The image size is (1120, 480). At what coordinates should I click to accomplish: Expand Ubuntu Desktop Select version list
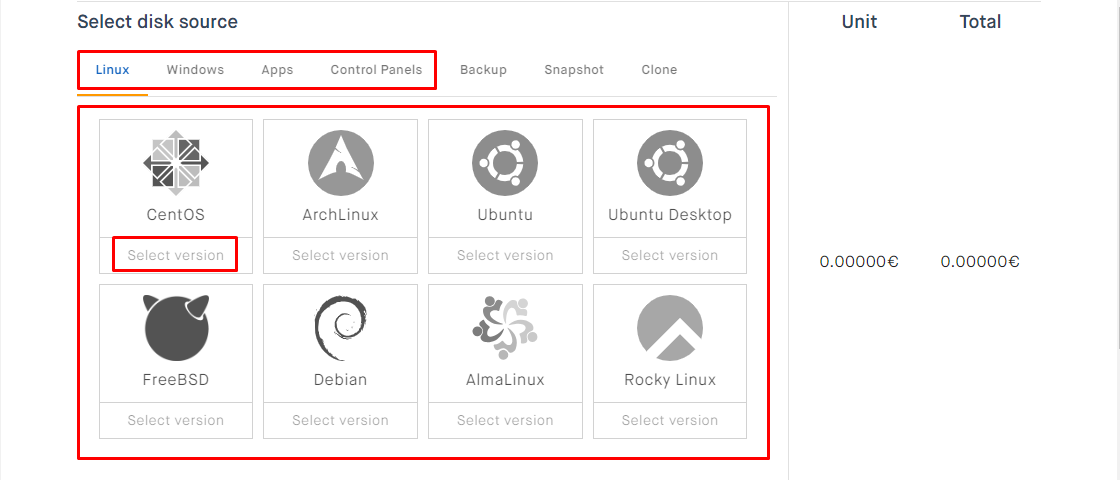pyautogui.click(x=670, y=255)
